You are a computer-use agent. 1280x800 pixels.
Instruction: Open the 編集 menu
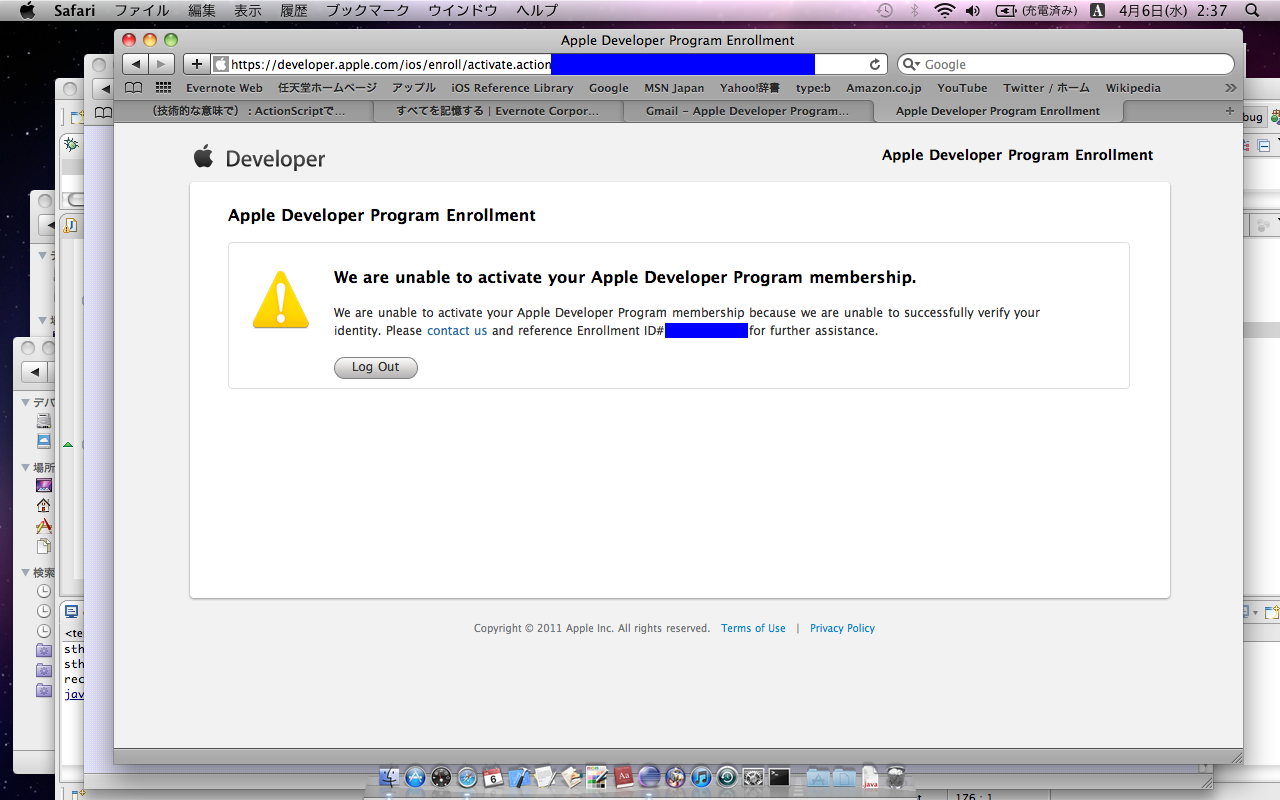(202, 10)
